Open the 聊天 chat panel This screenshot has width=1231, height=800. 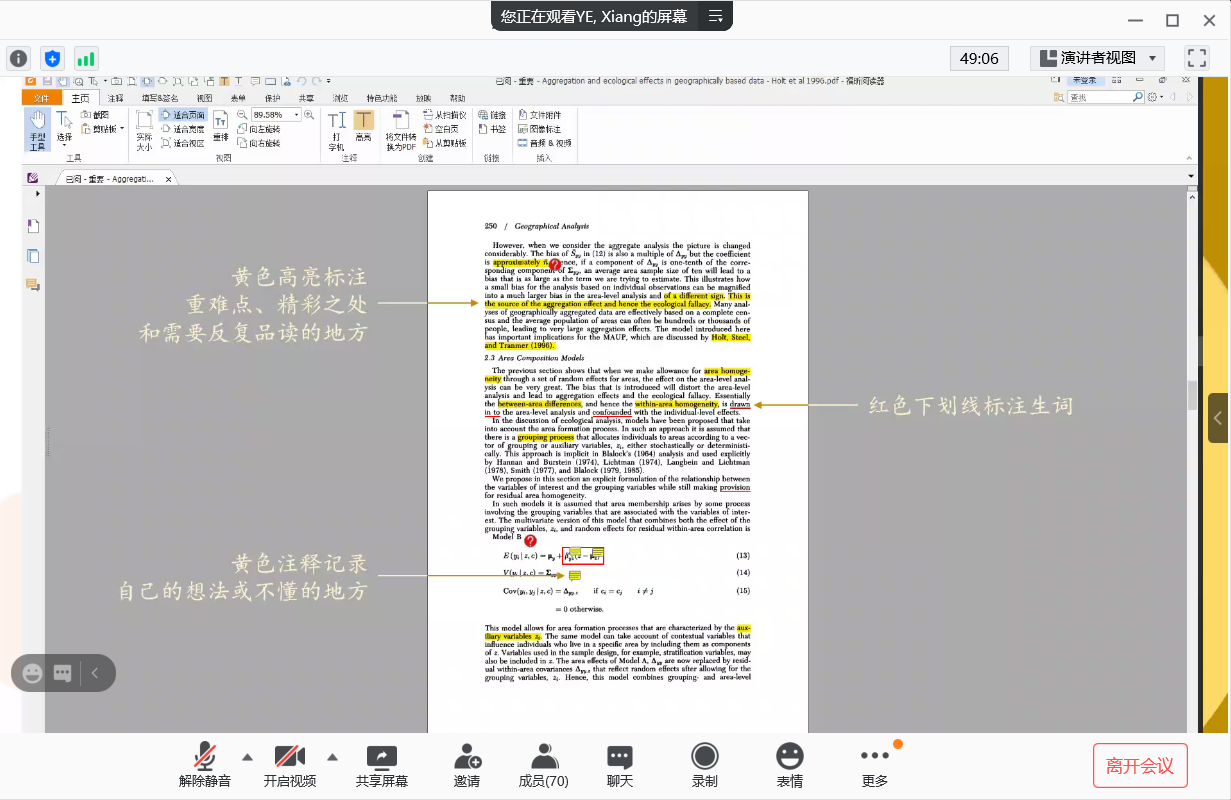click(620, 757)
